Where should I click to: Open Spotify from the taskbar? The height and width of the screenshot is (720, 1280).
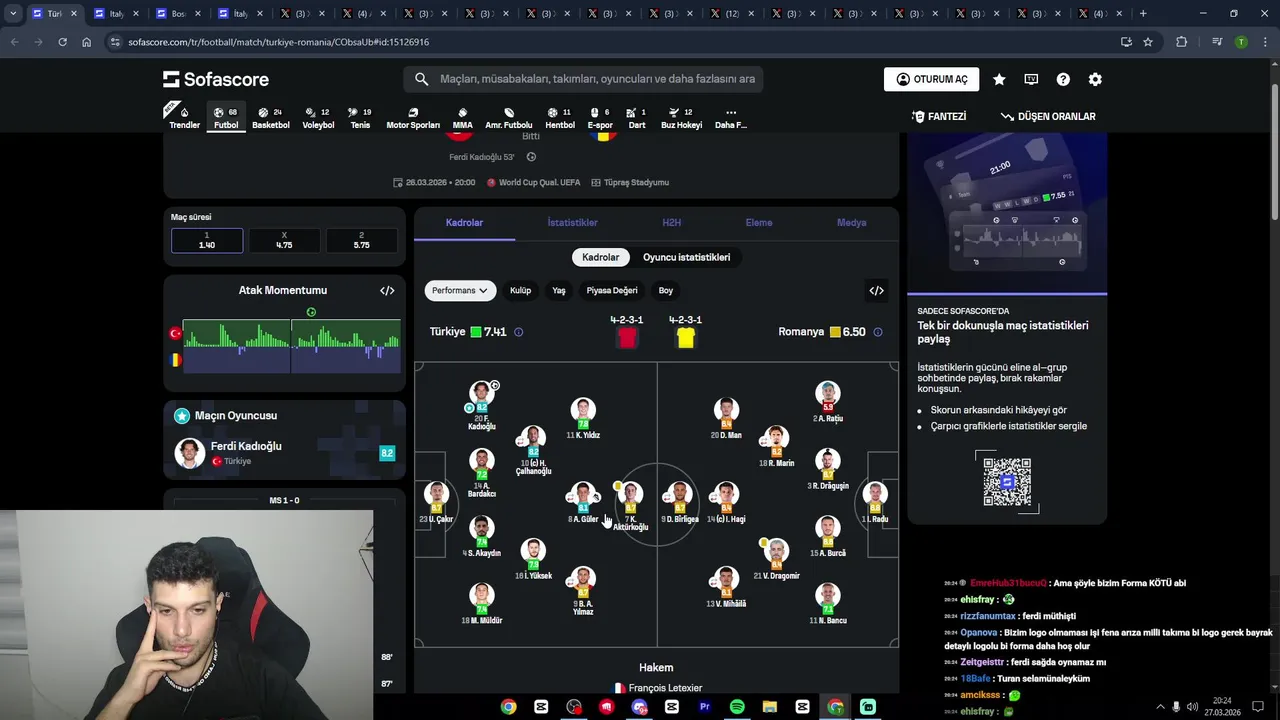(x=737, y=707)
